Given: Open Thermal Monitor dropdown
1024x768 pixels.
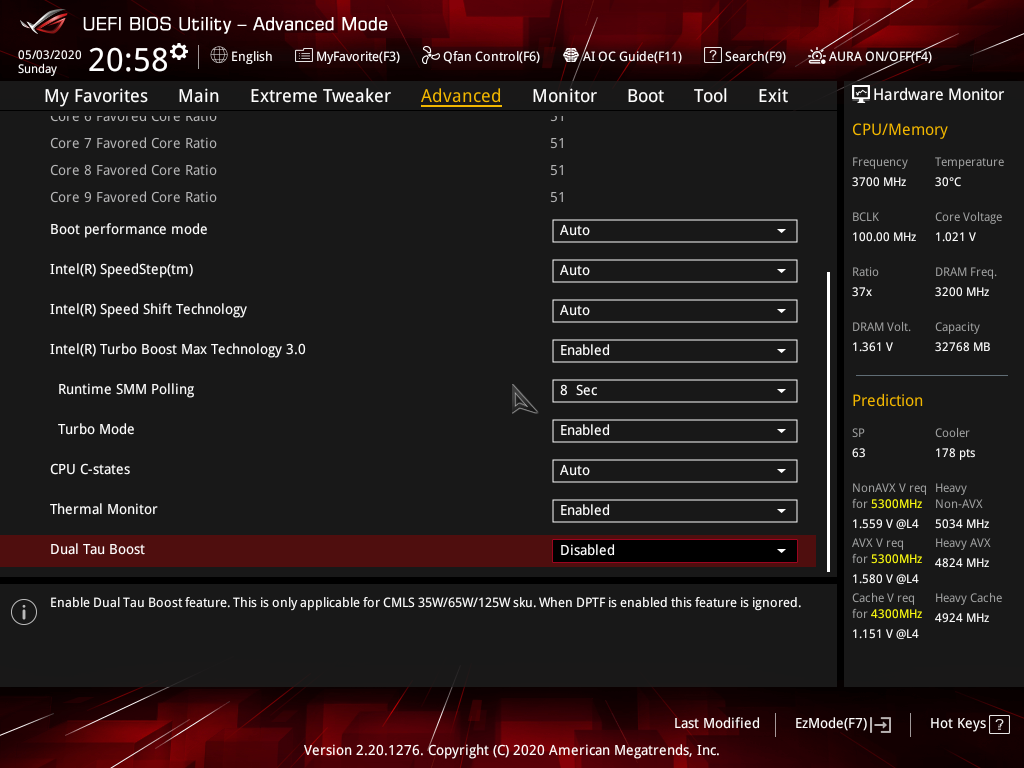Looking at the screenshot, I should point(675,511).
